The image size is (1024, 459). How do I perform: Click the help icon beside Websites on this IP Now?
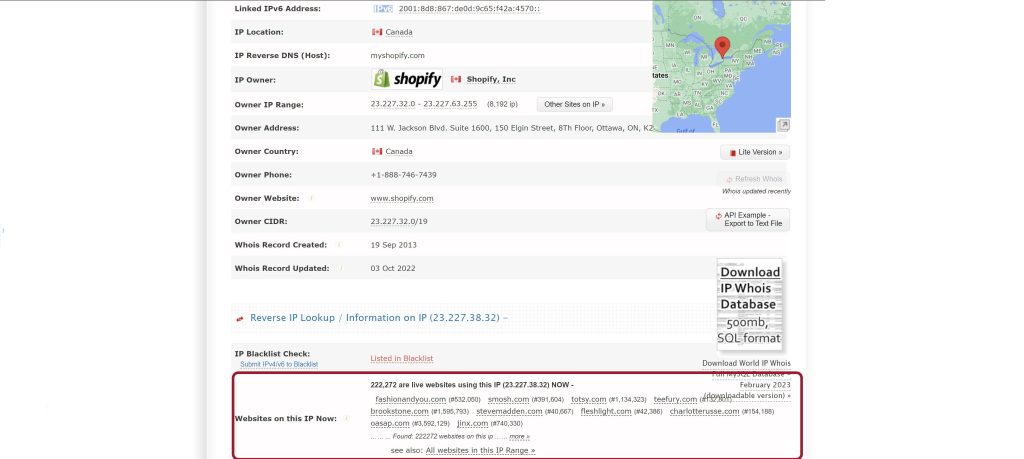(x=347, y=419)
